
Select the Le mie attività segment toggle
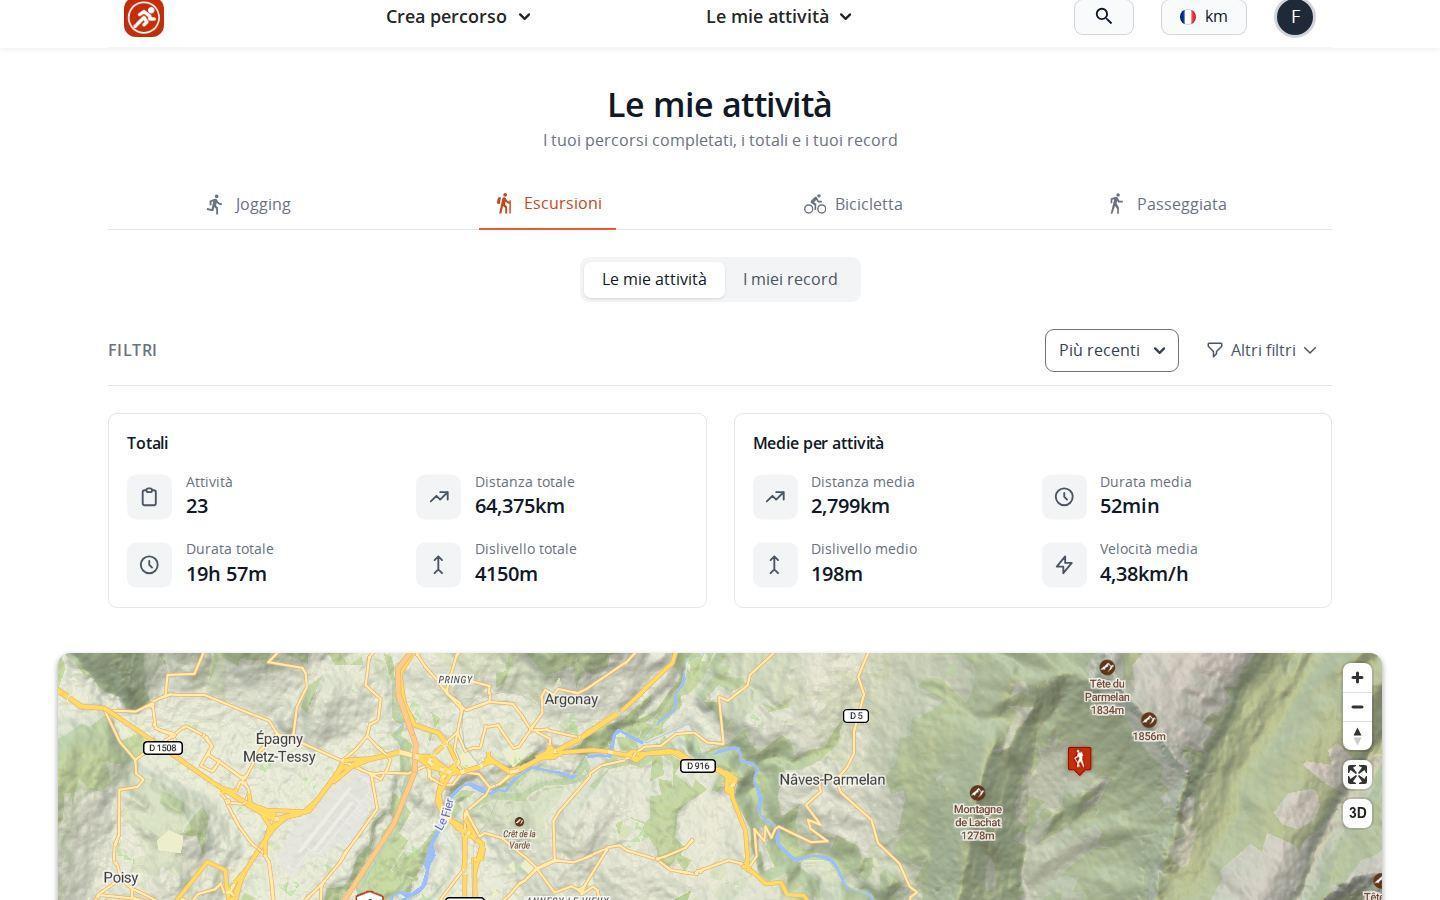tap(654, 279)
